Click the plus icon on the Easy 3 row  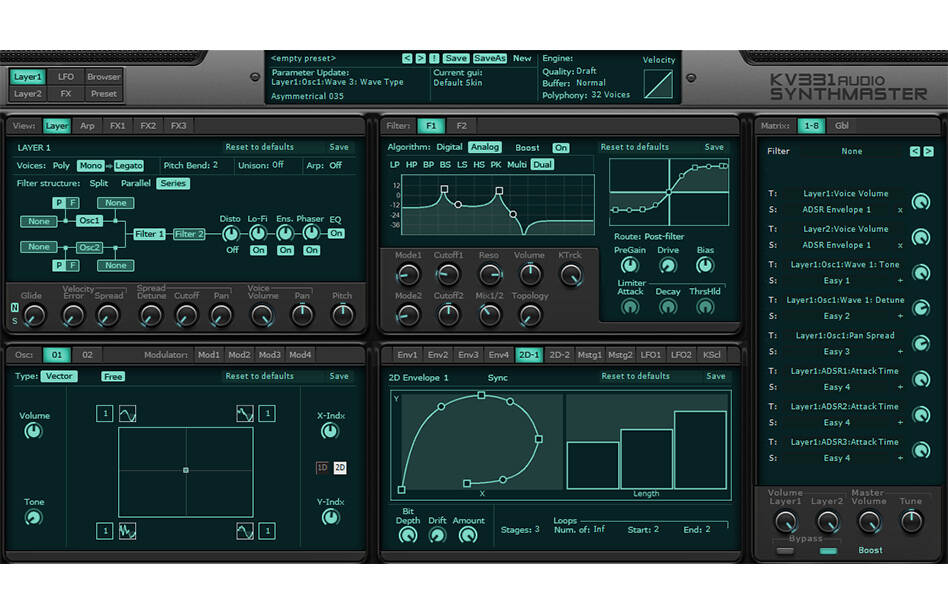point(900,352)
